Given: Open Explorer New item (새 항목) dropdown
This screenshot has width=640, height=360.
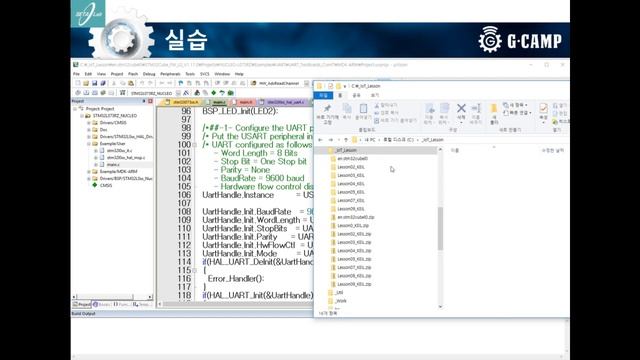Looking at the screenshot, I should pos(516,105).
